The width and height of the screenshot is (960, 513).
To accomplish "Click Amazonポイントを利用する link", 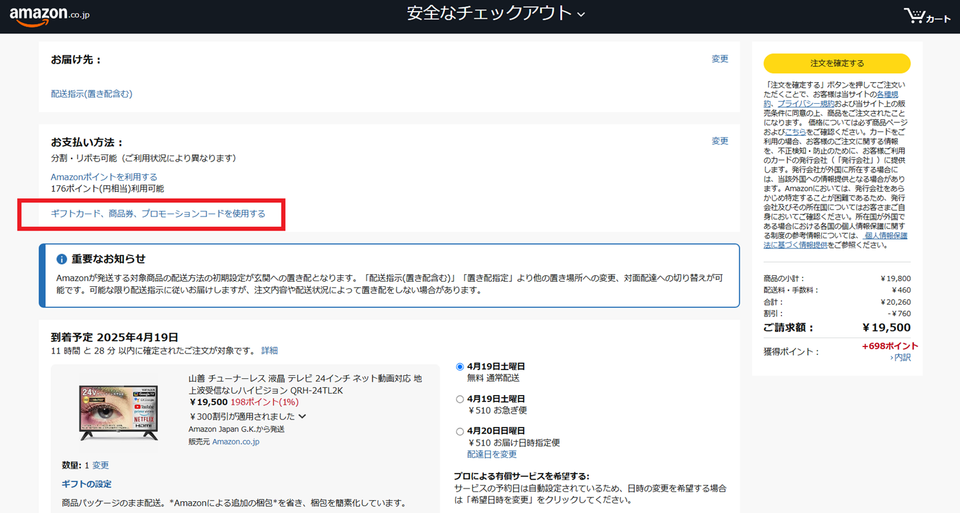I will 104,177.
